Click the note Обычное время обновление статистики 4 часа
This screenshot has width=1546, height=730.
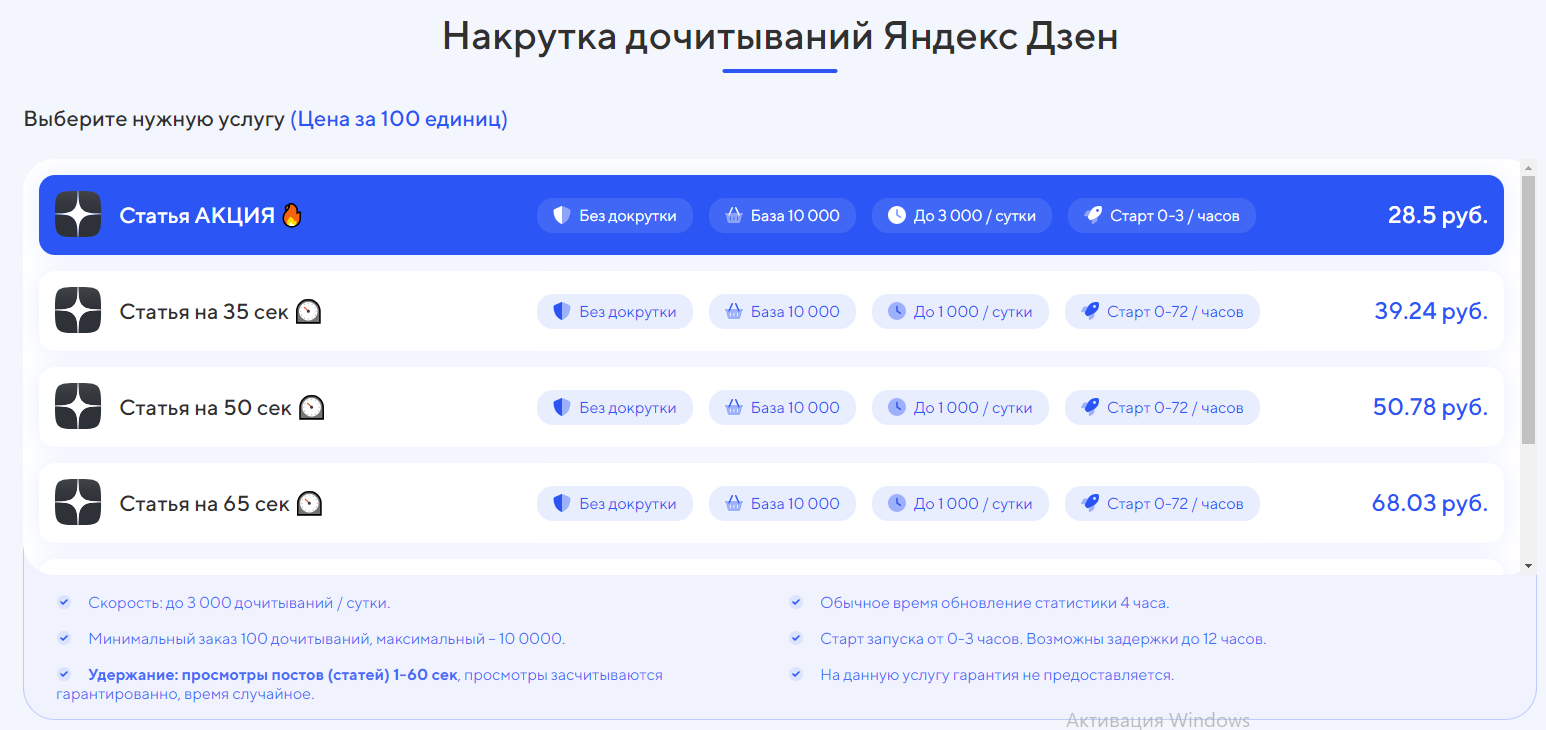pos(994,603)
